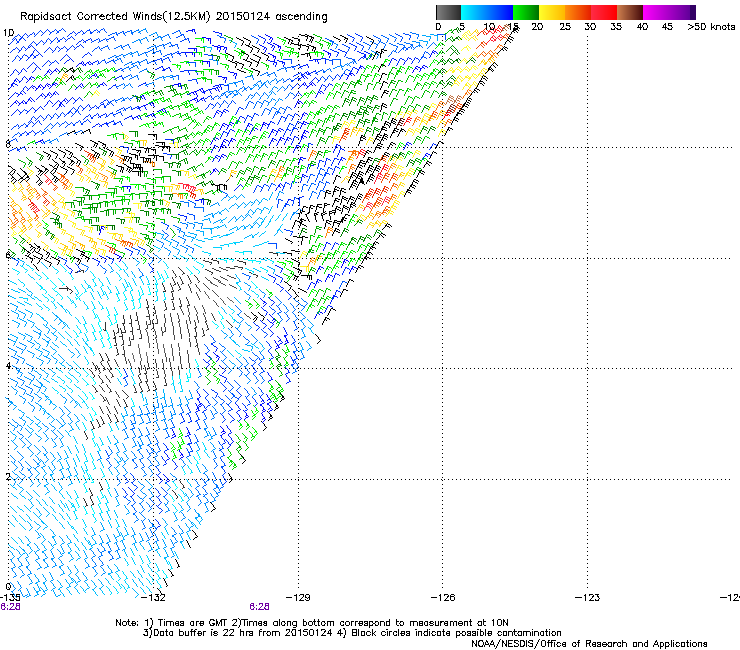Click the longitude axis label '-126'
Image resolution: width=740 pixels, height=650 pixels.
(443, 598)
